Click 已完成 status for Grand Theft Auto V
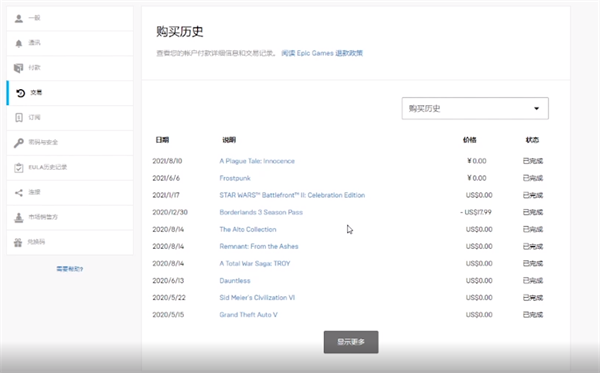Image resolution: width=600 pixels, height=373 pixels. click(533, 315)
